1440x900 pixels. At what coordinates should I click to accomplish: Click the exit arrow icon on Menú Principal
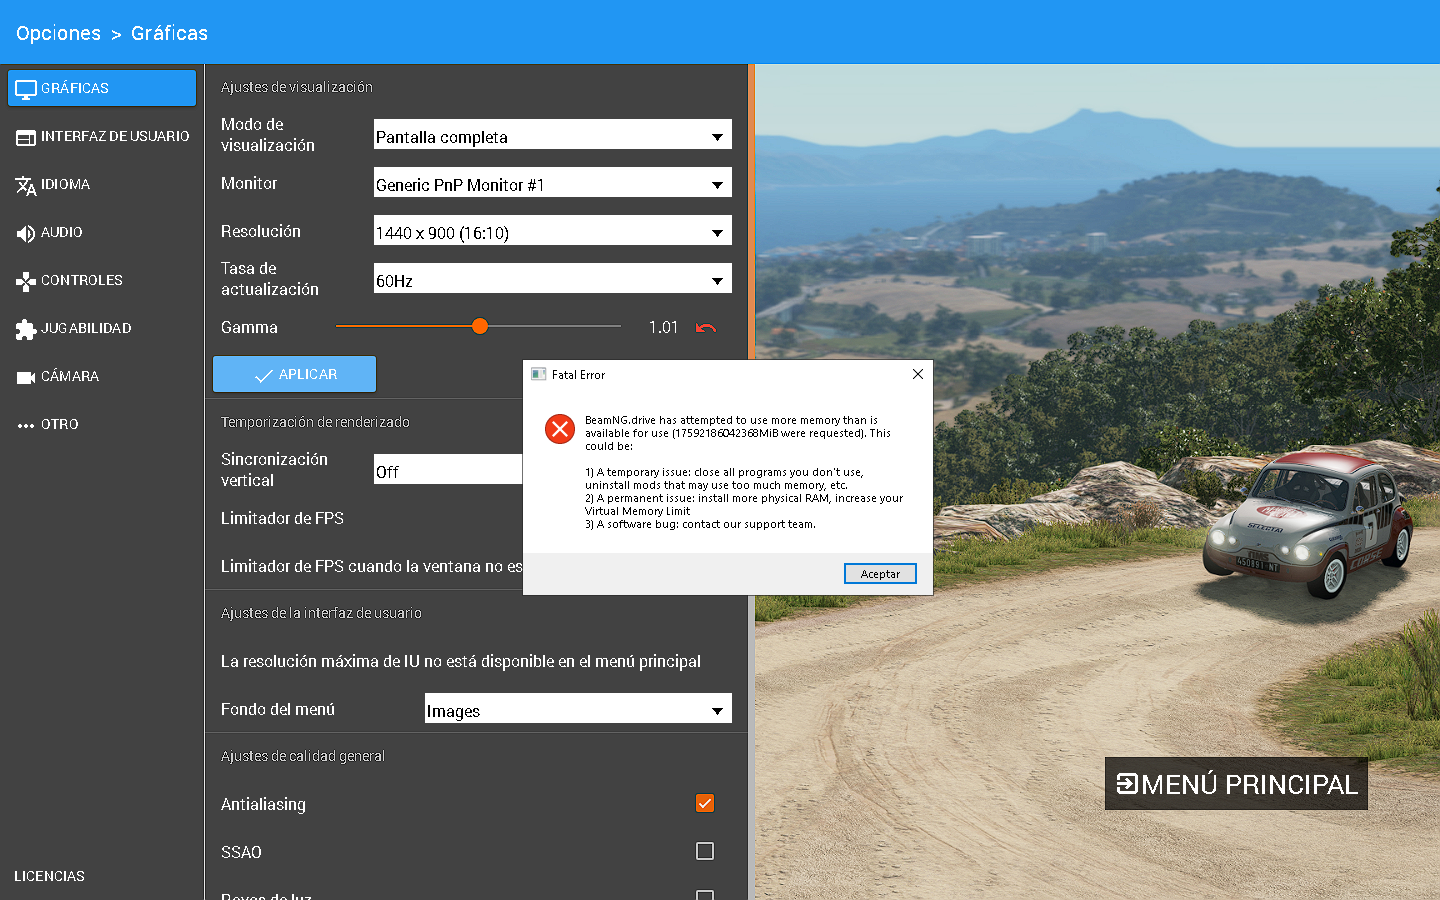(x=1127, y=784)
